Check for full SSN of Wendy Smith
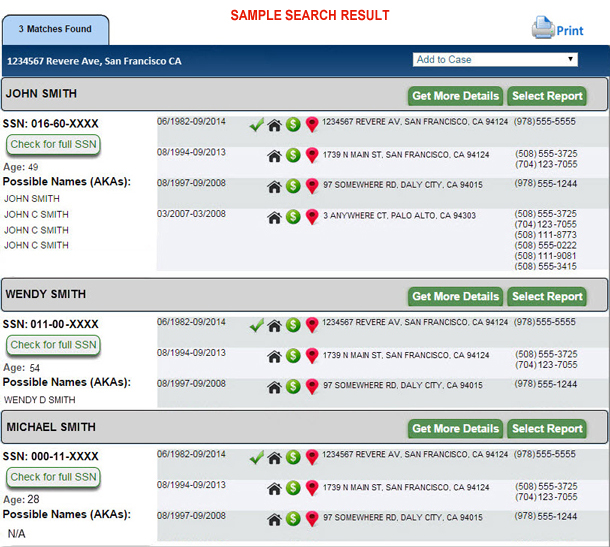 pyautogui.click(x=53, y=345)
